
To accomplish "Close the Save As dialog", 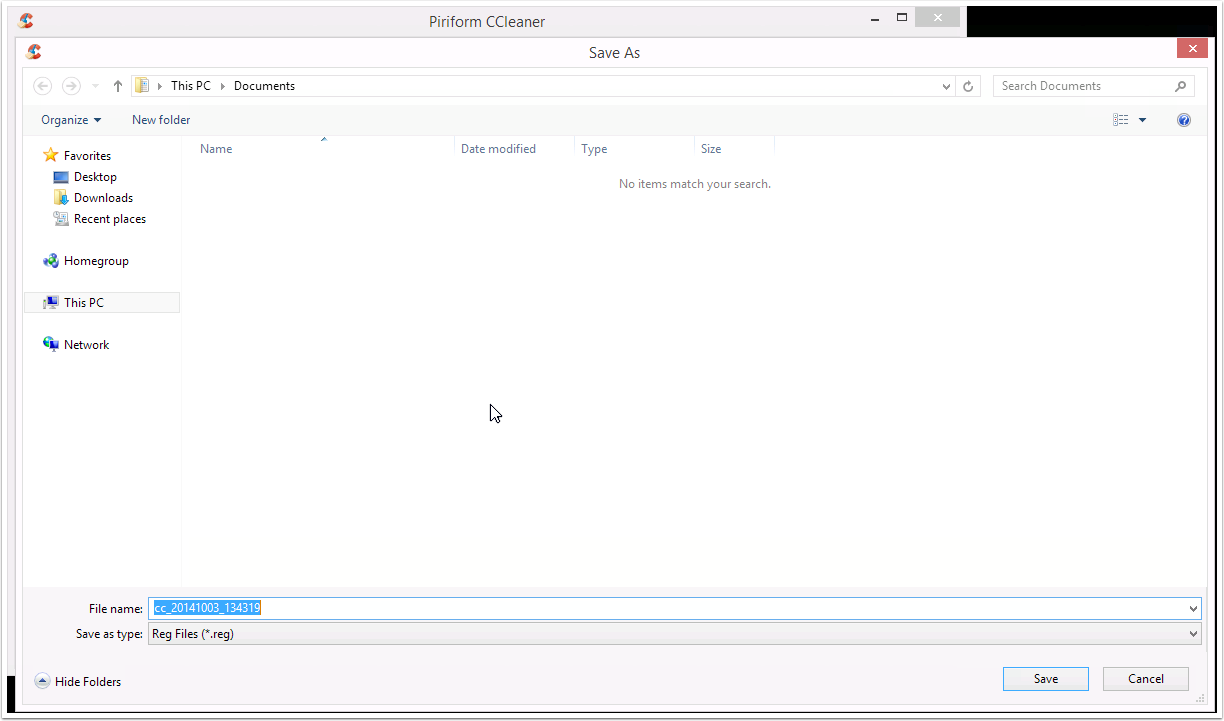I will click(x=1192, y=48).
